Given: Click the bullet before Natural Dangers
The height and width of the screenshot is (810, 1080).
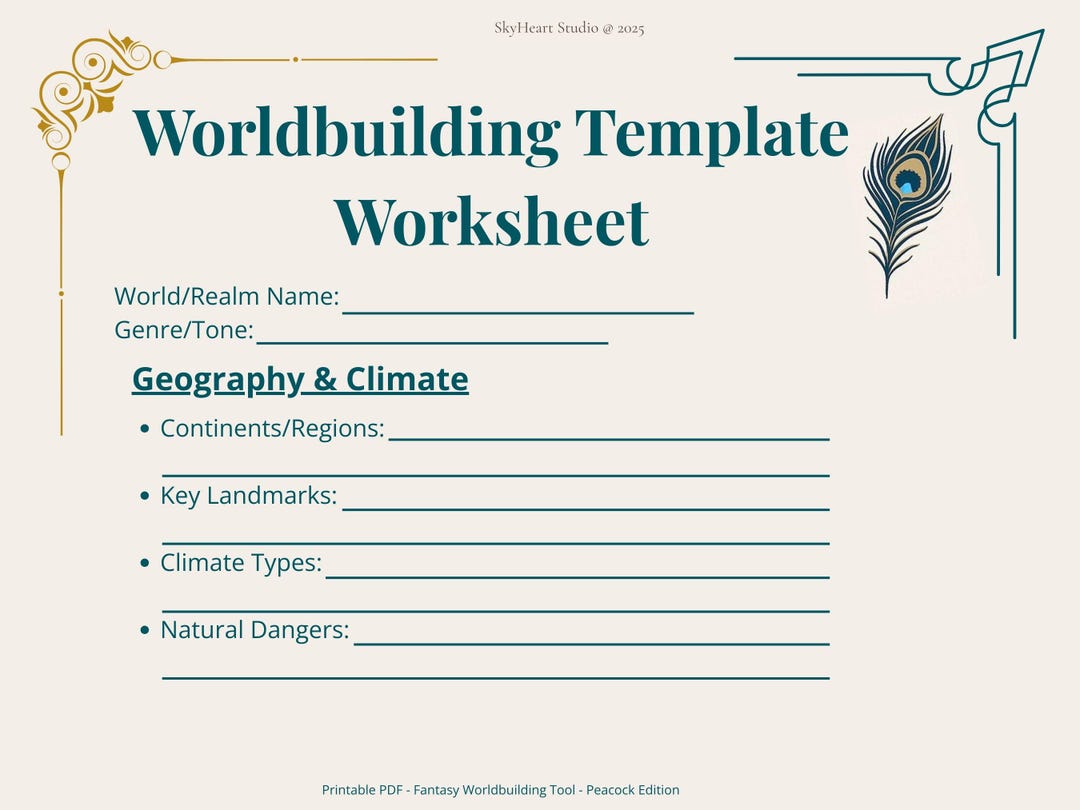Looking at the screenshot, I should click(144, 630).
